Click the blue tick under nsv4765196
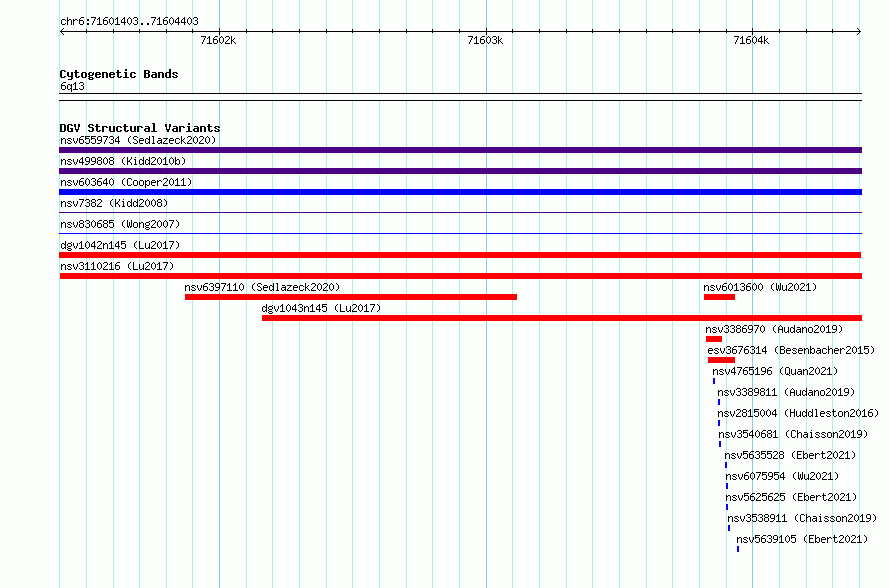 click(714, 381)
